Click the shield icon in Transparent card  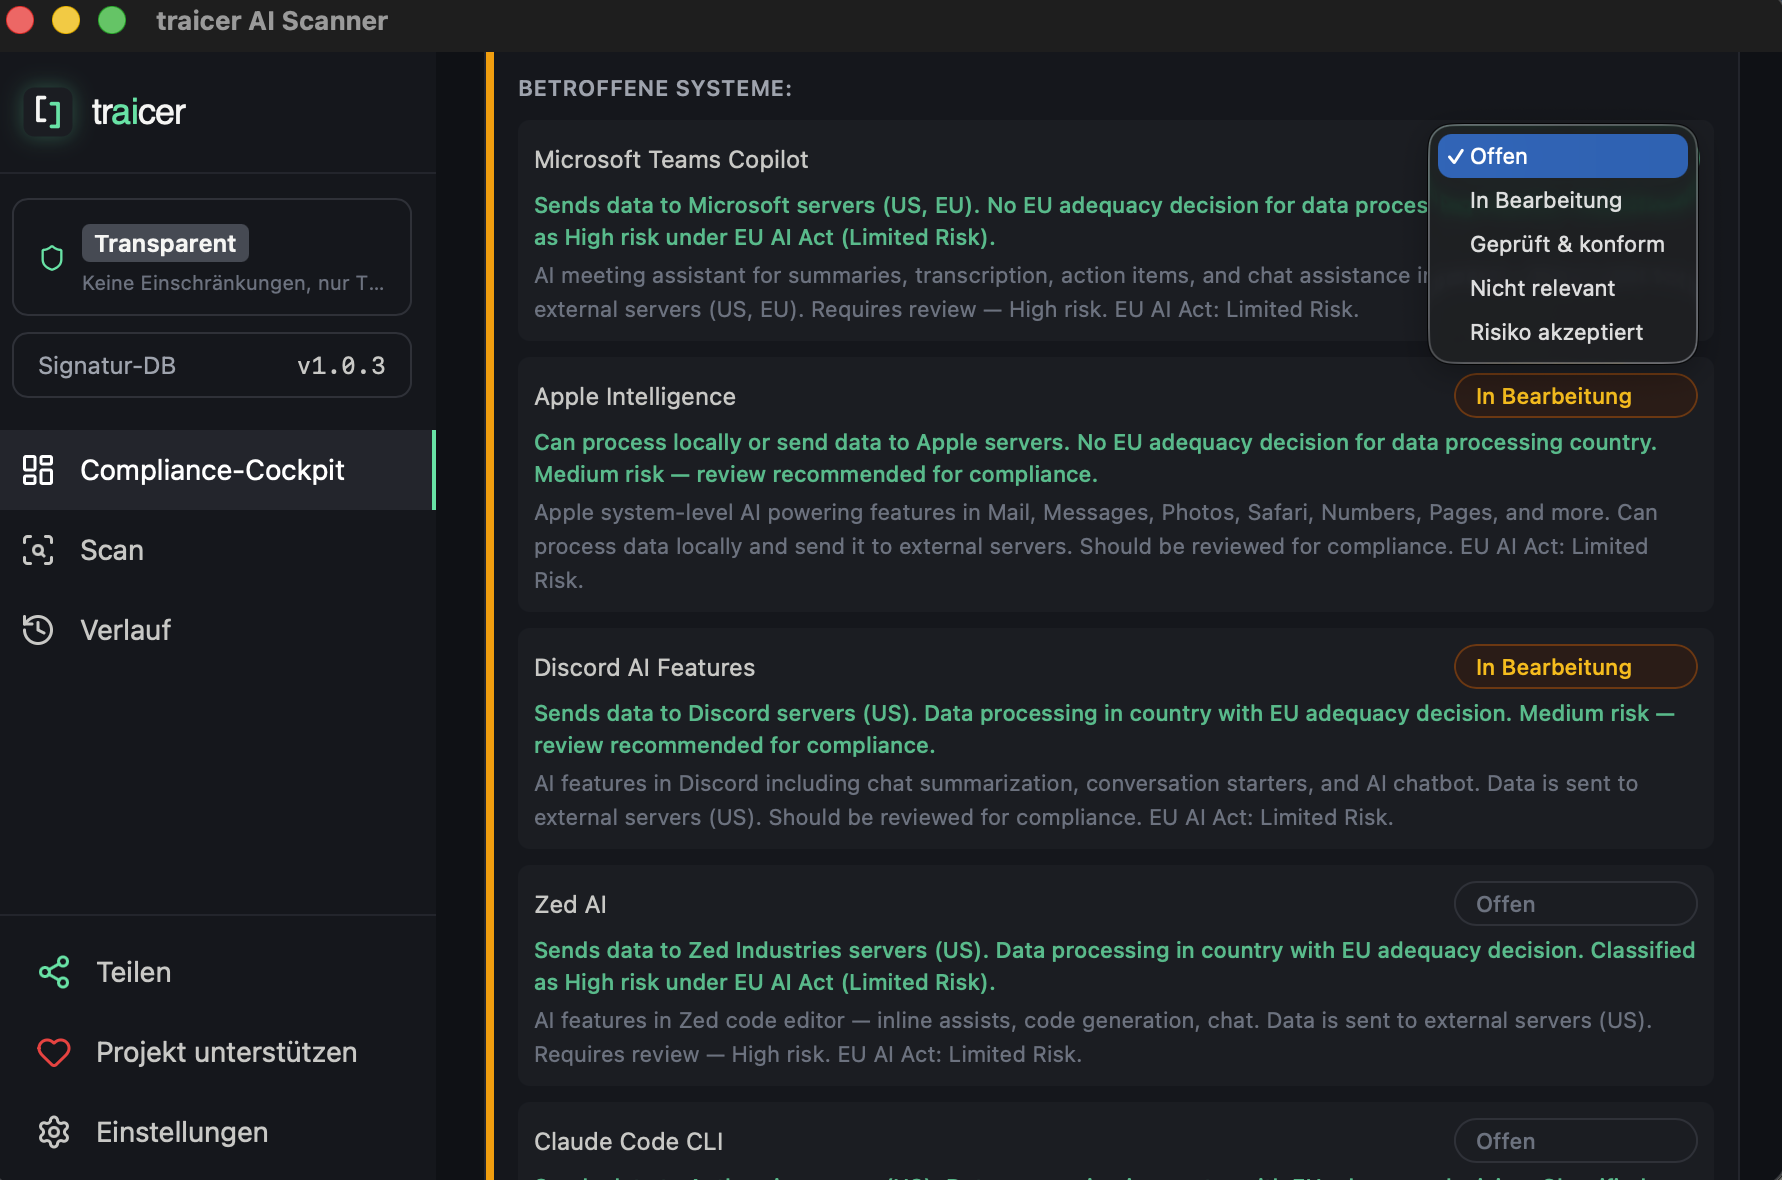[52, 259]
